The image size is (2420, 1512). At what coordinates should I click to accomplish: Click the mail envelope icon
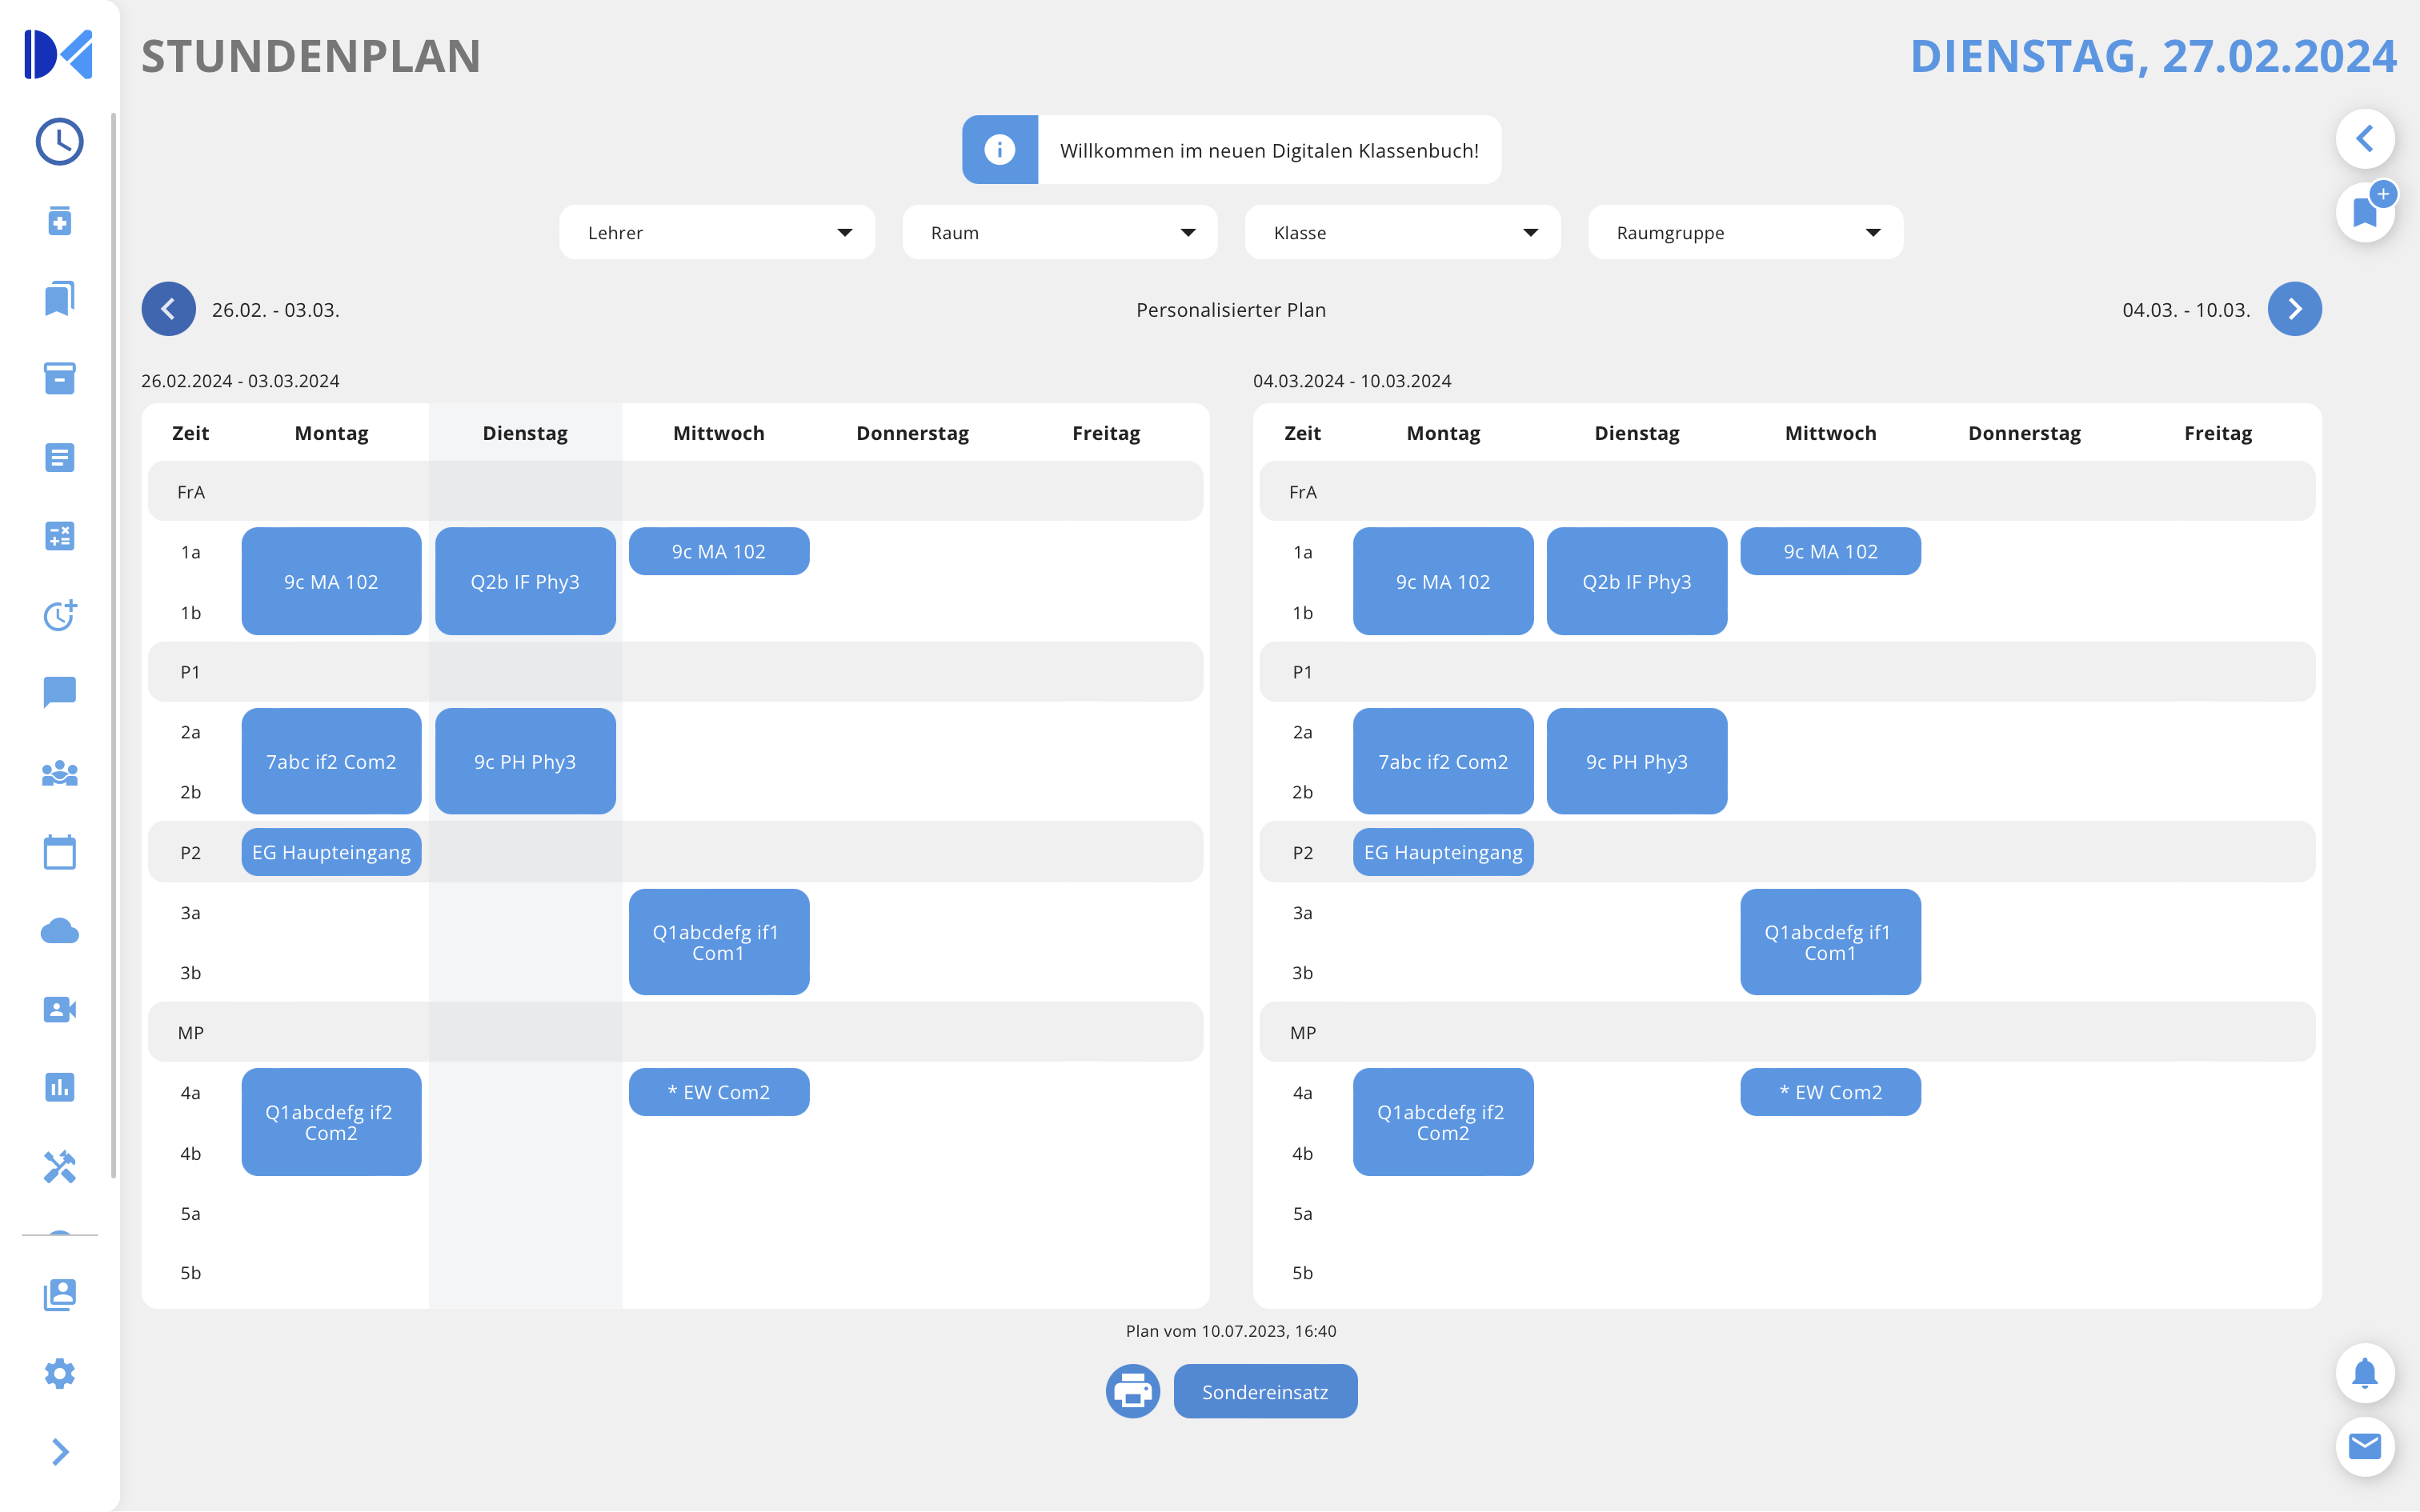(2364, 1446)
